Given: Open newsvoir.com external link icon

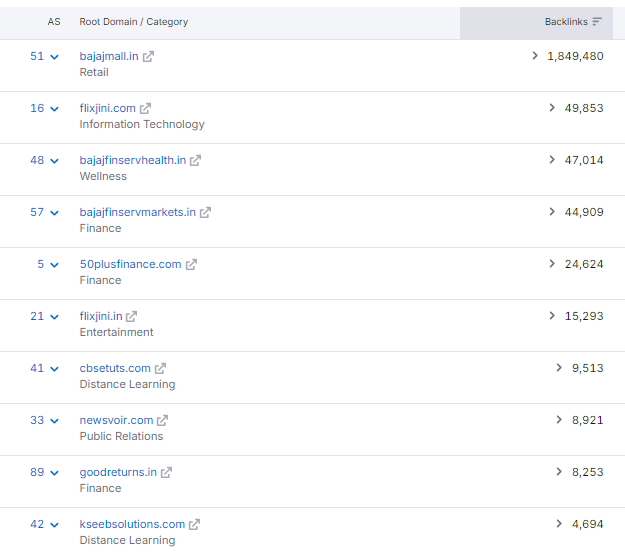Looking at the screenshot, I should pyautogui.click(x=163, y=421).
